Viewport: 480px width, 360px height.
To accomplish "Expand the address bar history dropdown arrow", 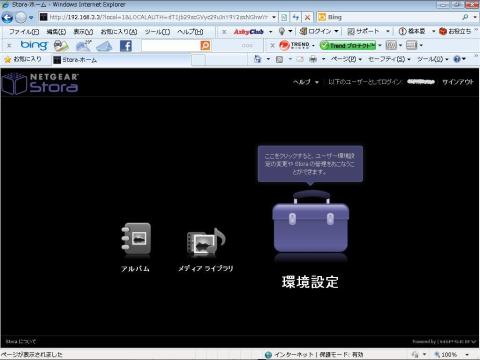I will point(274,17).
